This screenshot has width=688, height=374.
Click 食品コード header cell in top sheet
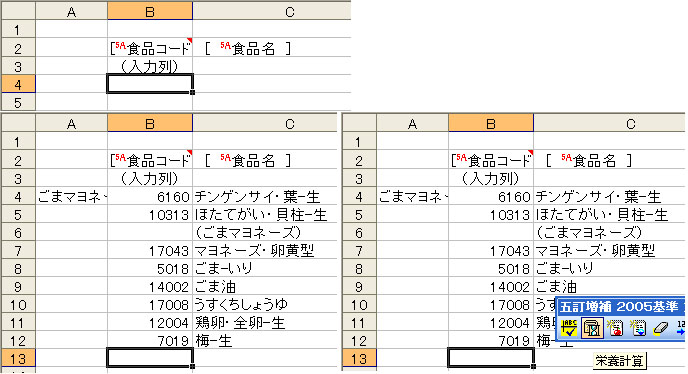click(x=150, y=48)
